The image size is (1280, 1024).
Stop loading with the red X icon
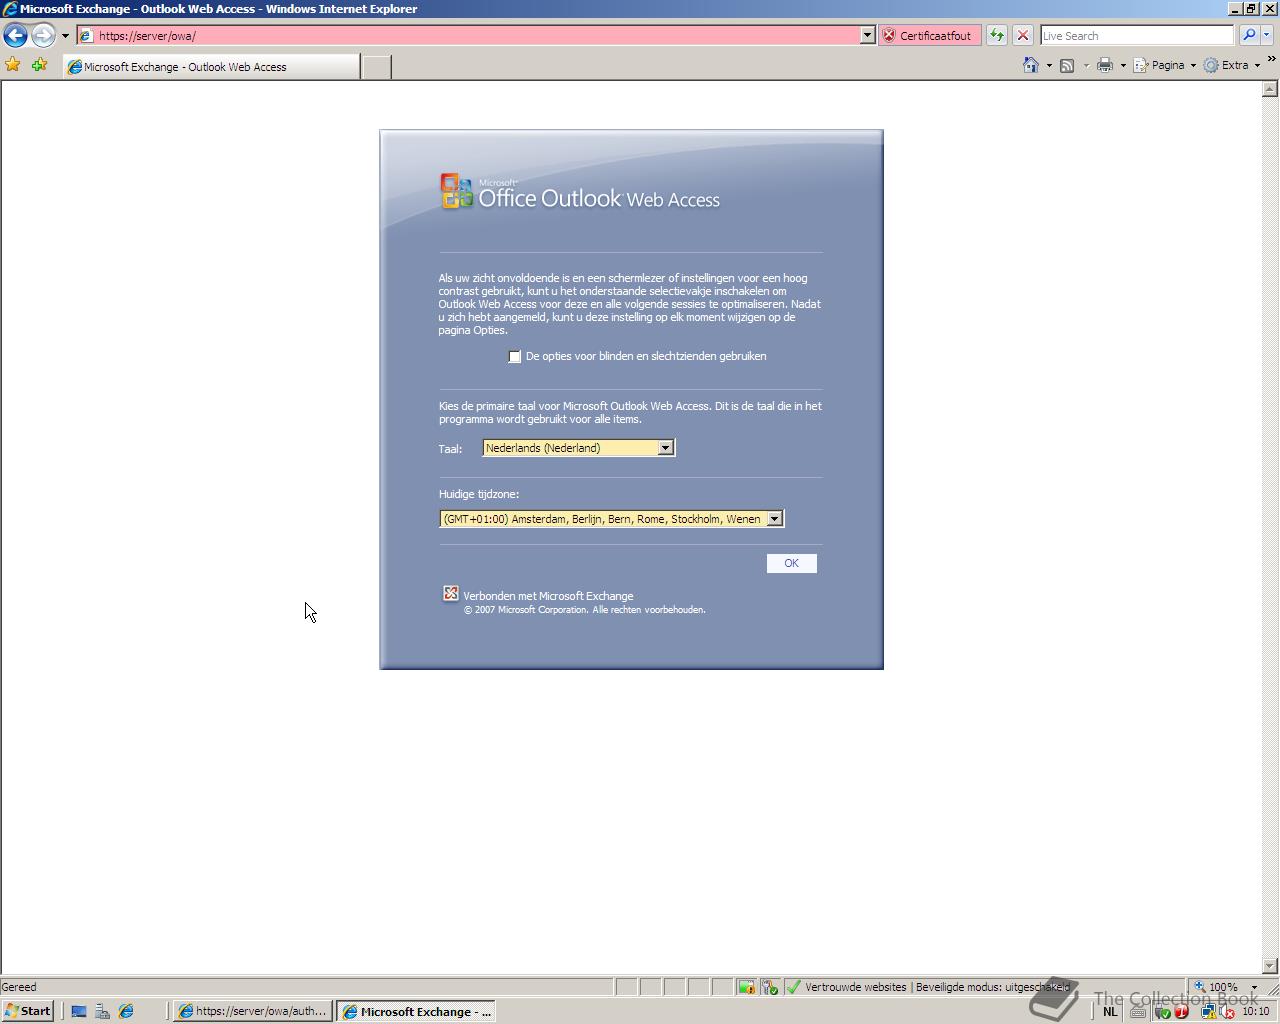pyautogui.click(x=1022, y=35)
